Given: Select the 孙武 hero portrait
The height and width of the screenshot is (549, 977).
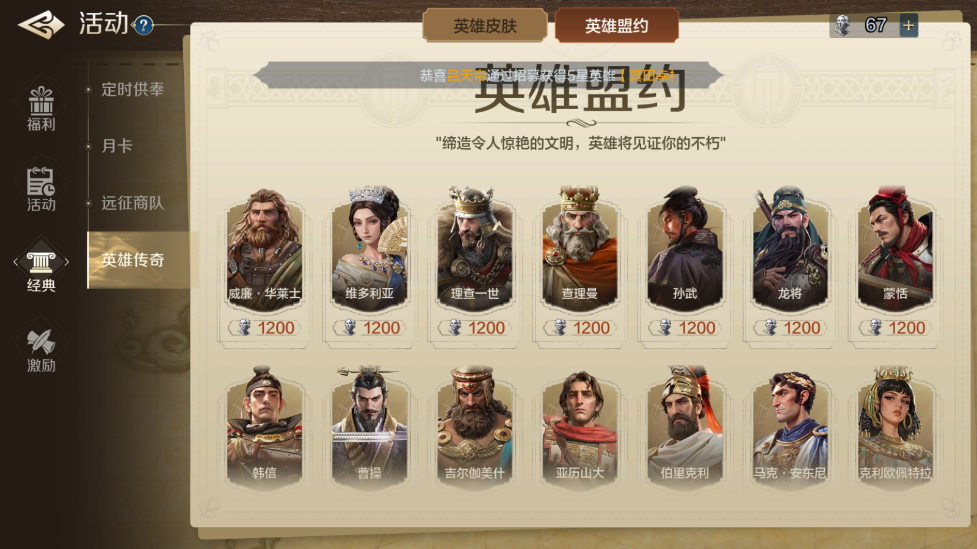Looking at the screenshot, I should pos(684,249).
